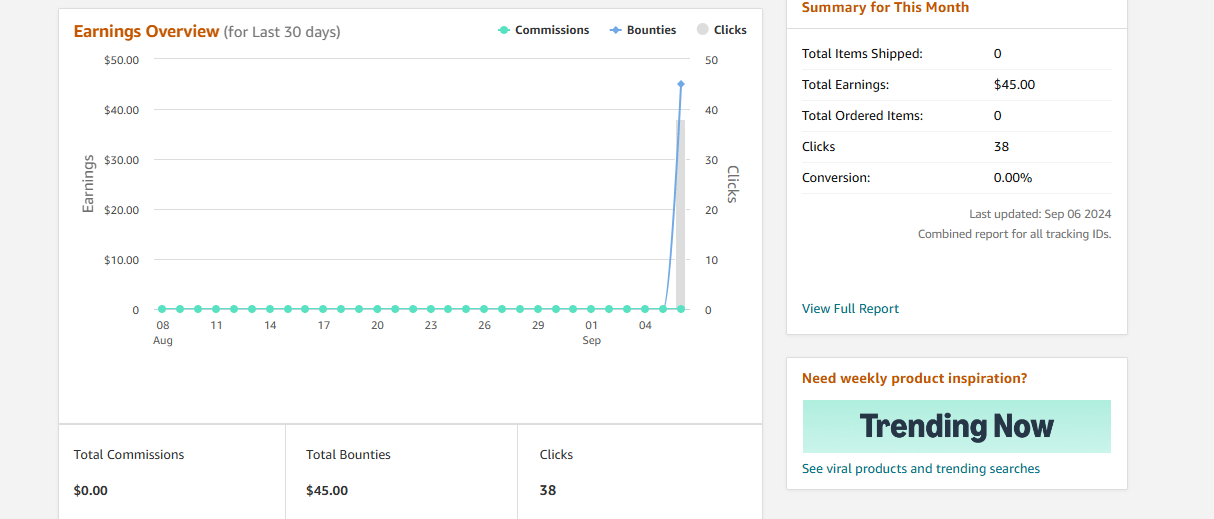Click the Total Earnings row in summary
This screenshot has height=519, width=1214.
[955, 85]
